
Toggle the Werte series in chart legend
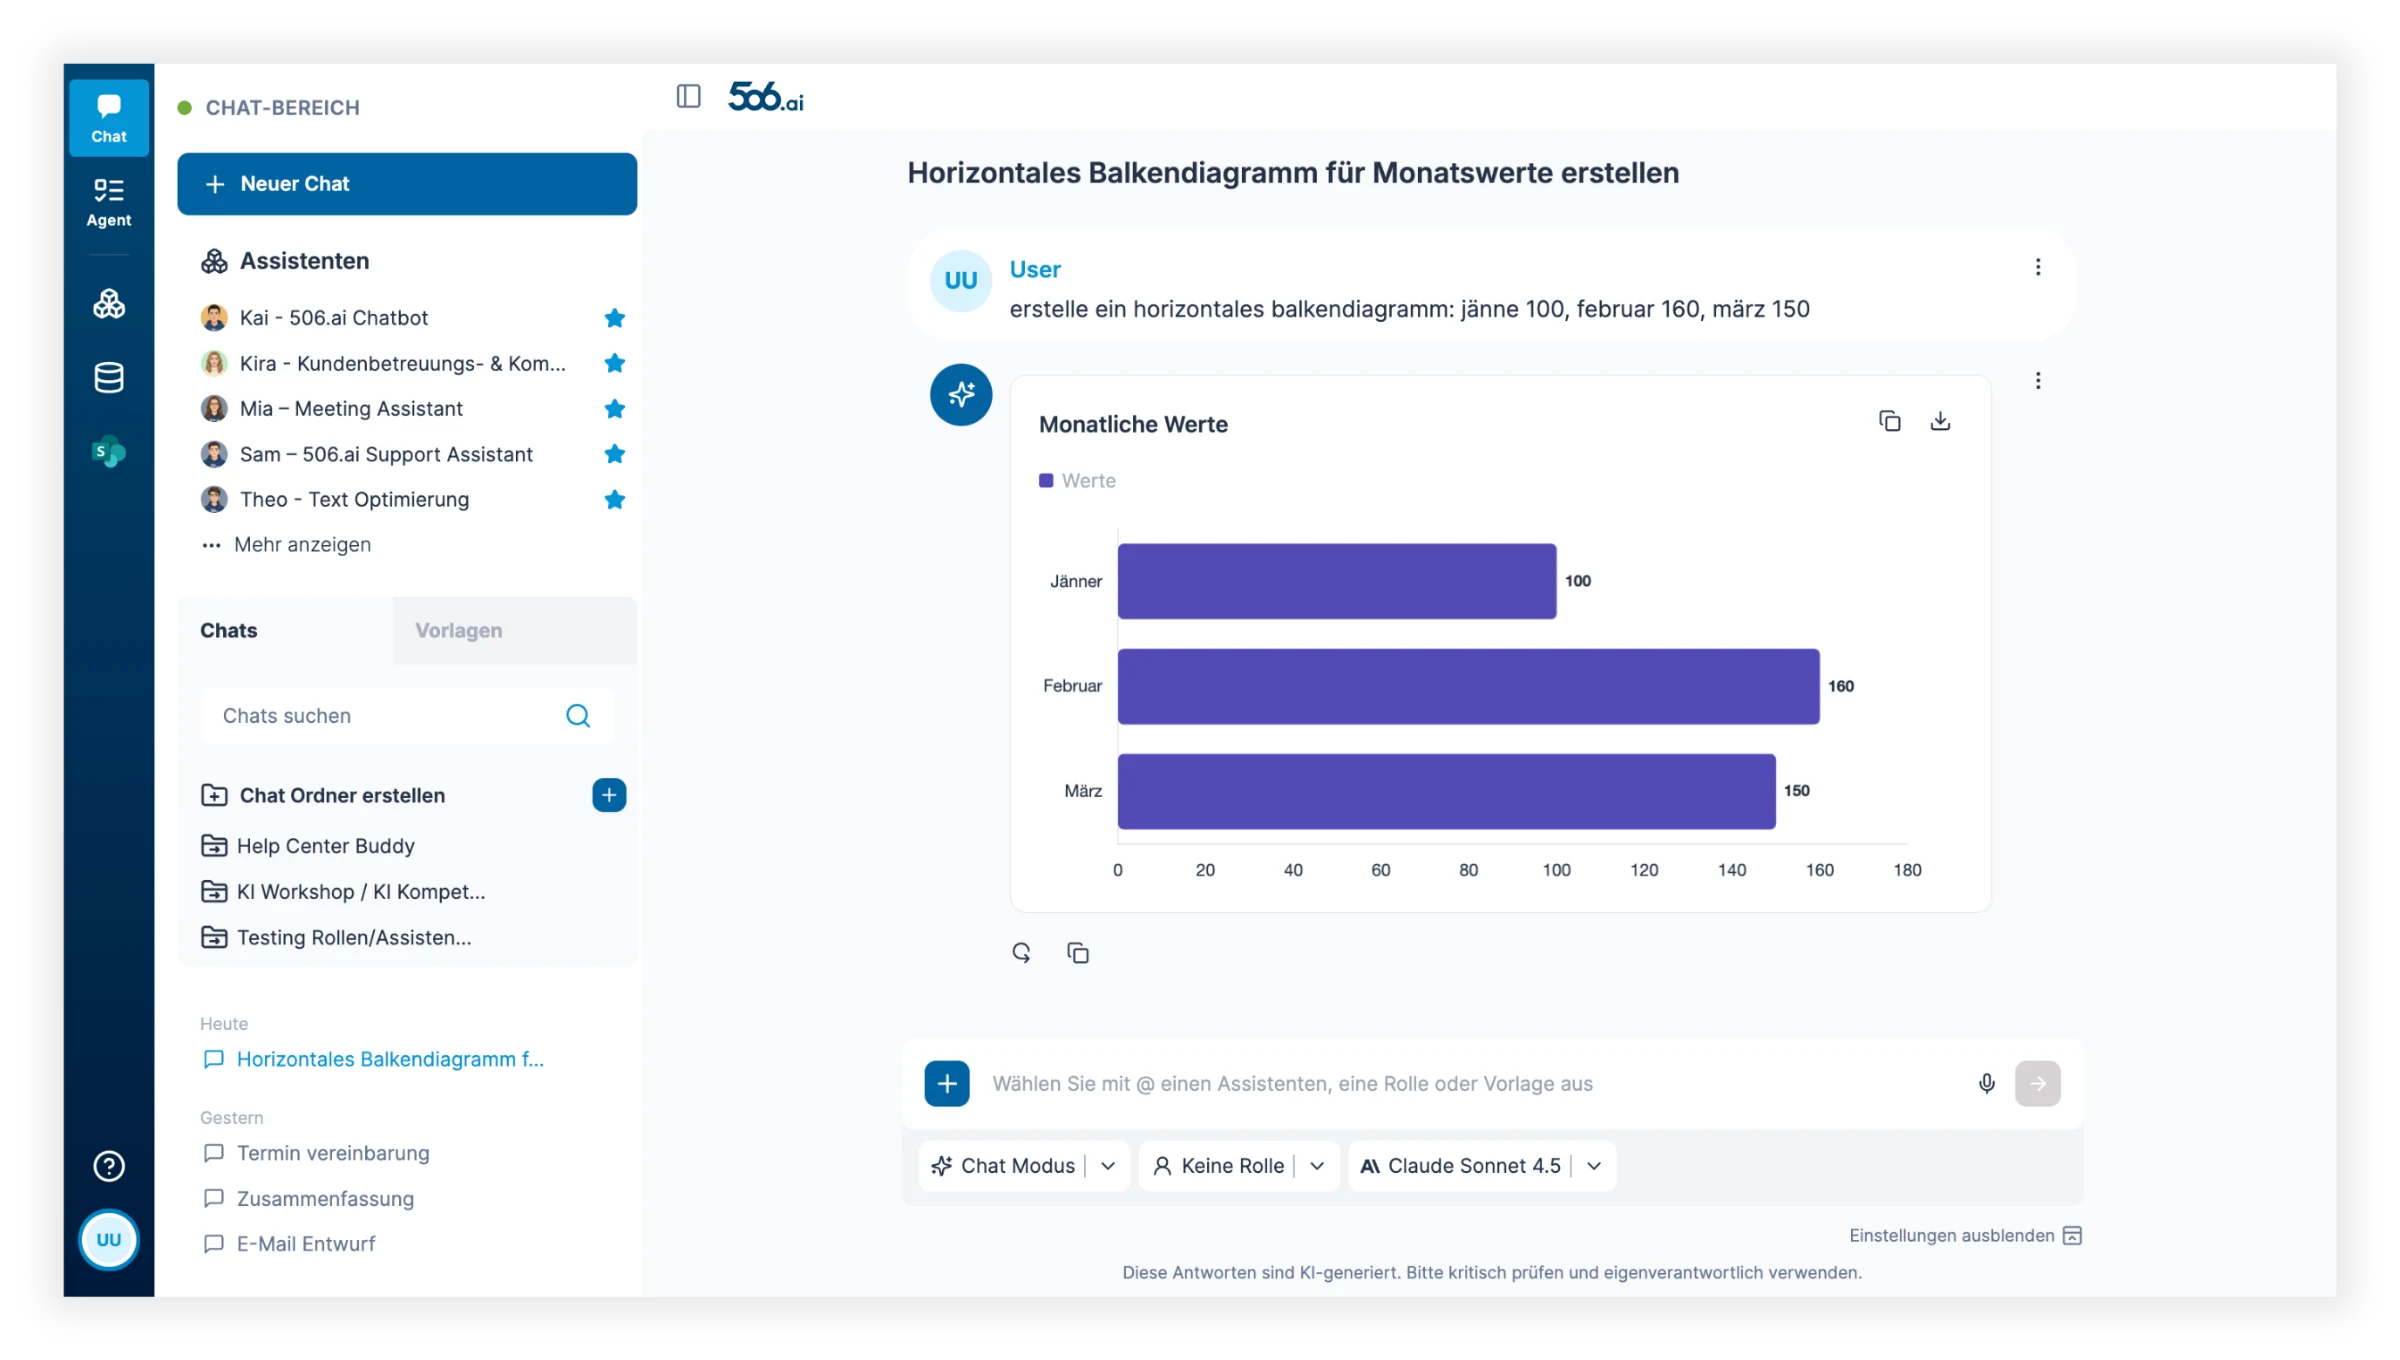click(1077, 481)
